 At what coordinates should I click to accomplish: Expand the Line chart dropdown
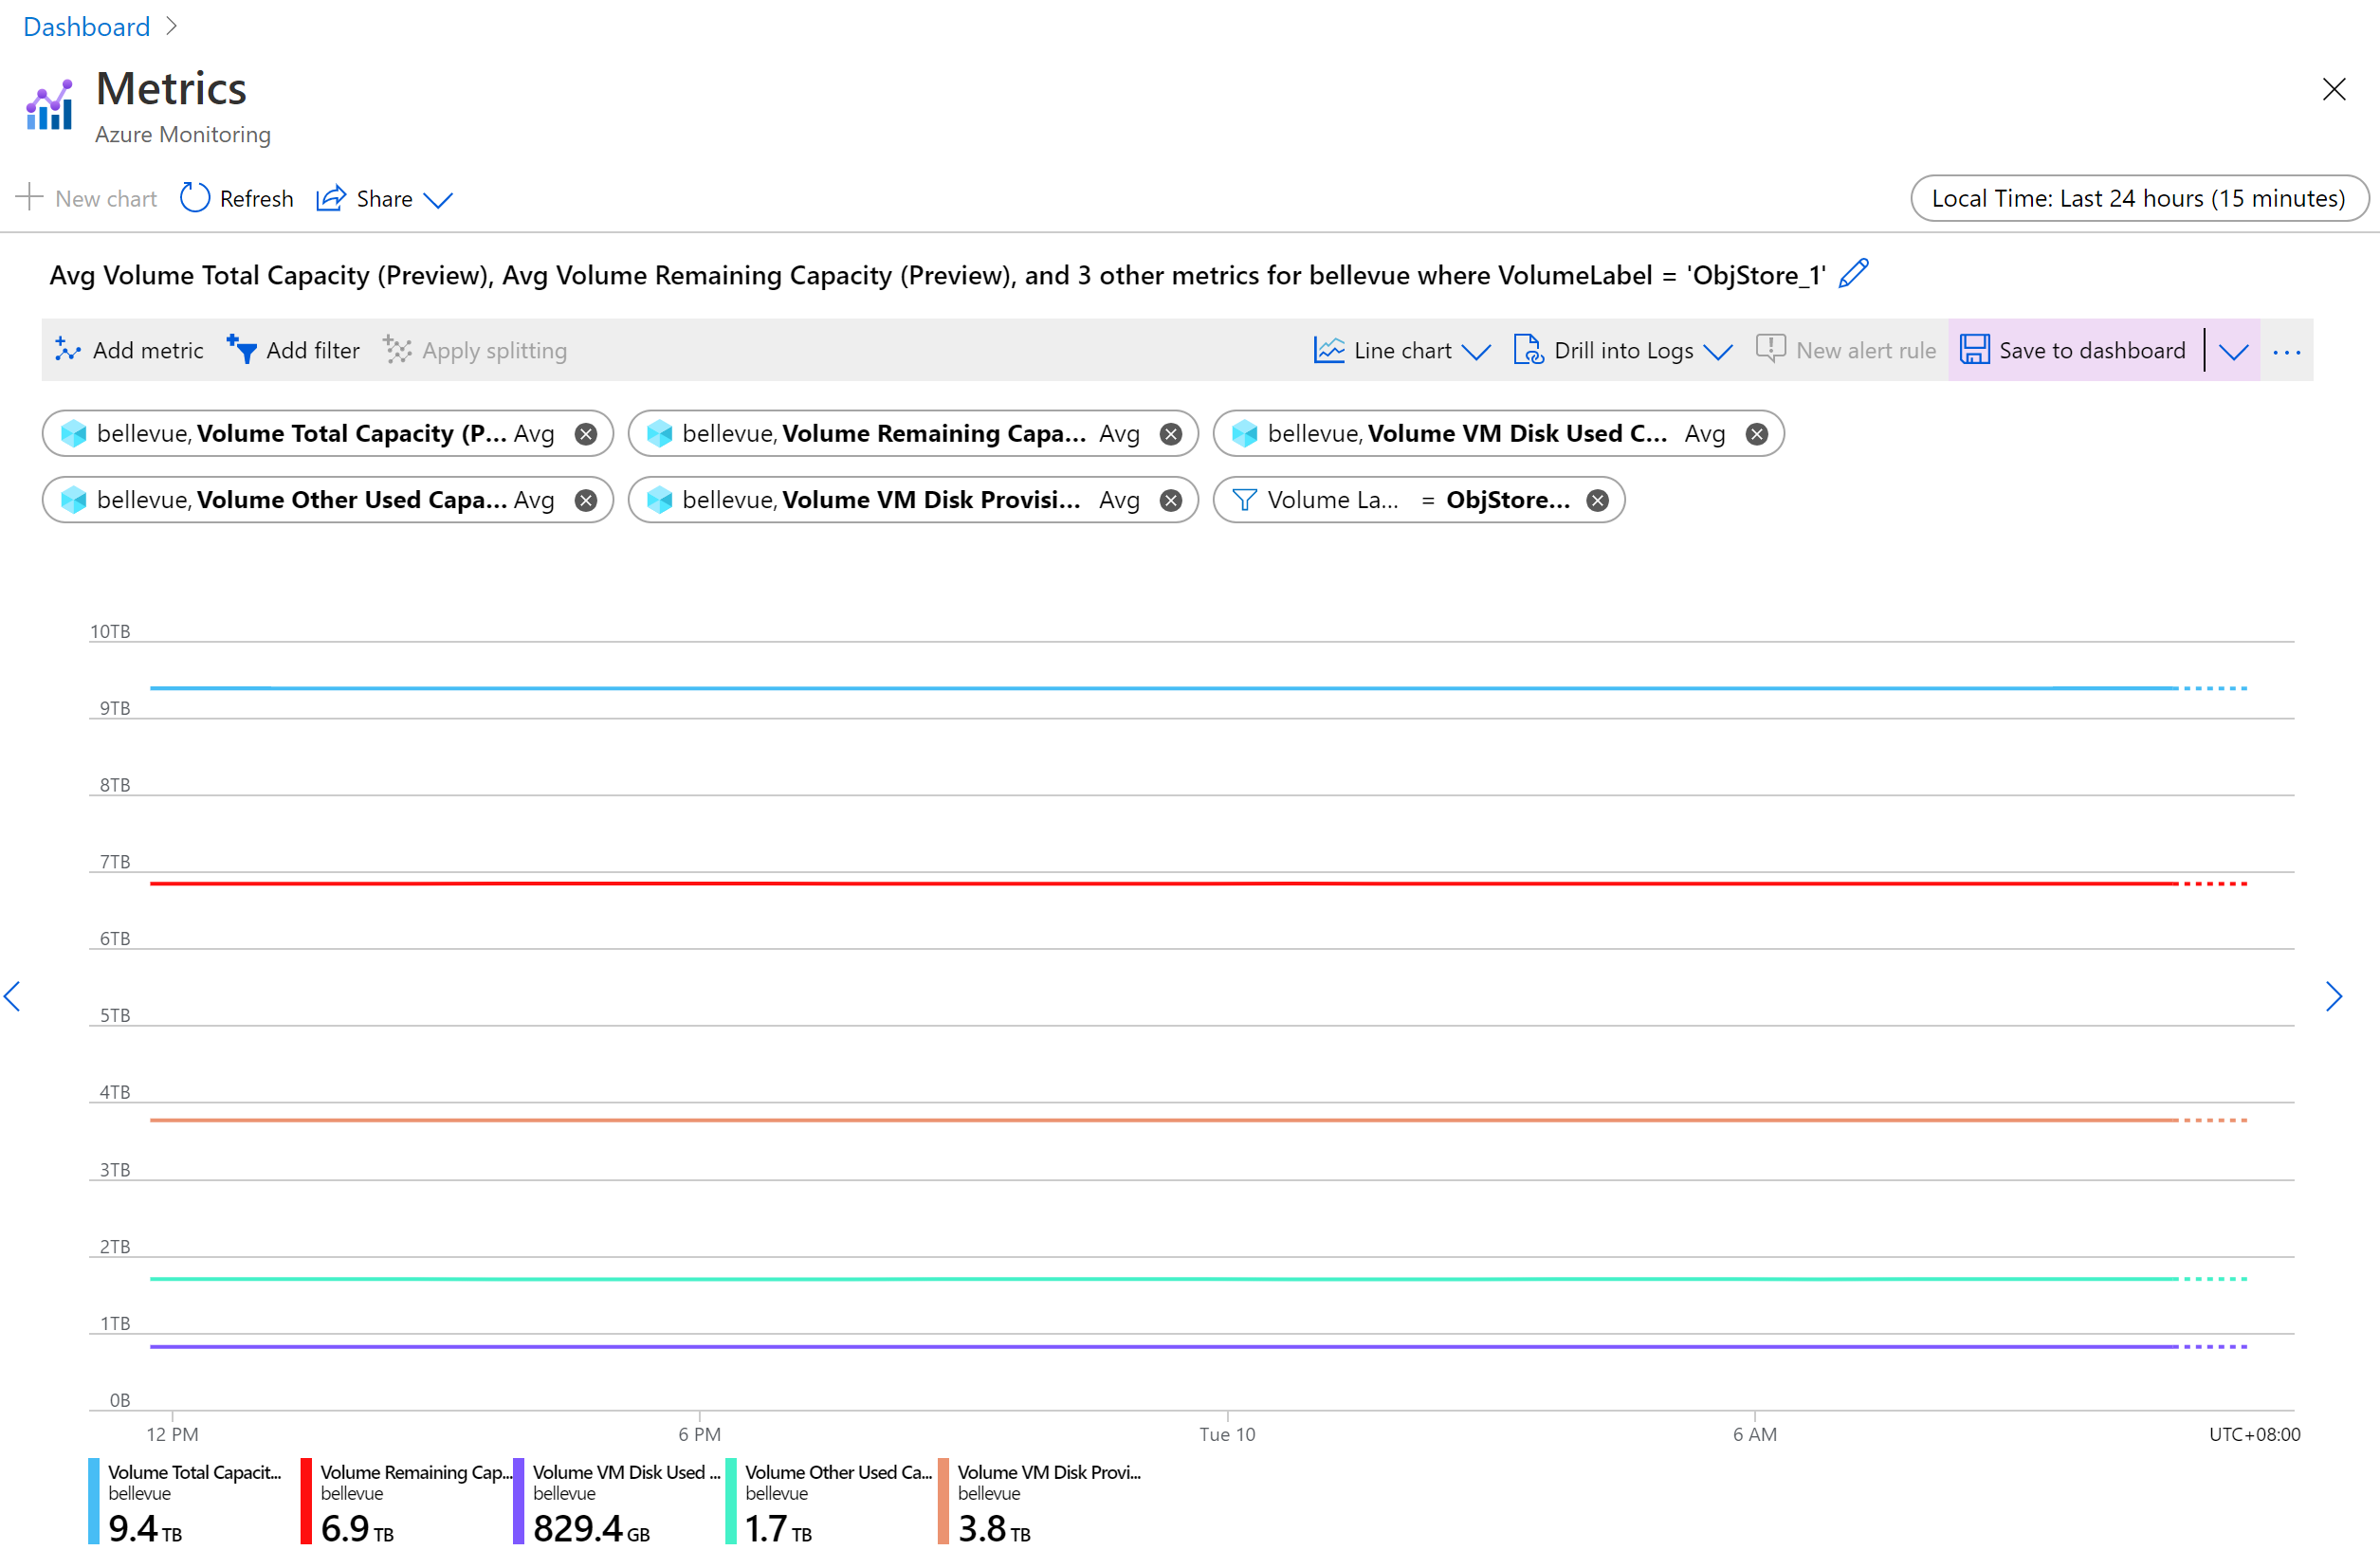pos(1475,350)
